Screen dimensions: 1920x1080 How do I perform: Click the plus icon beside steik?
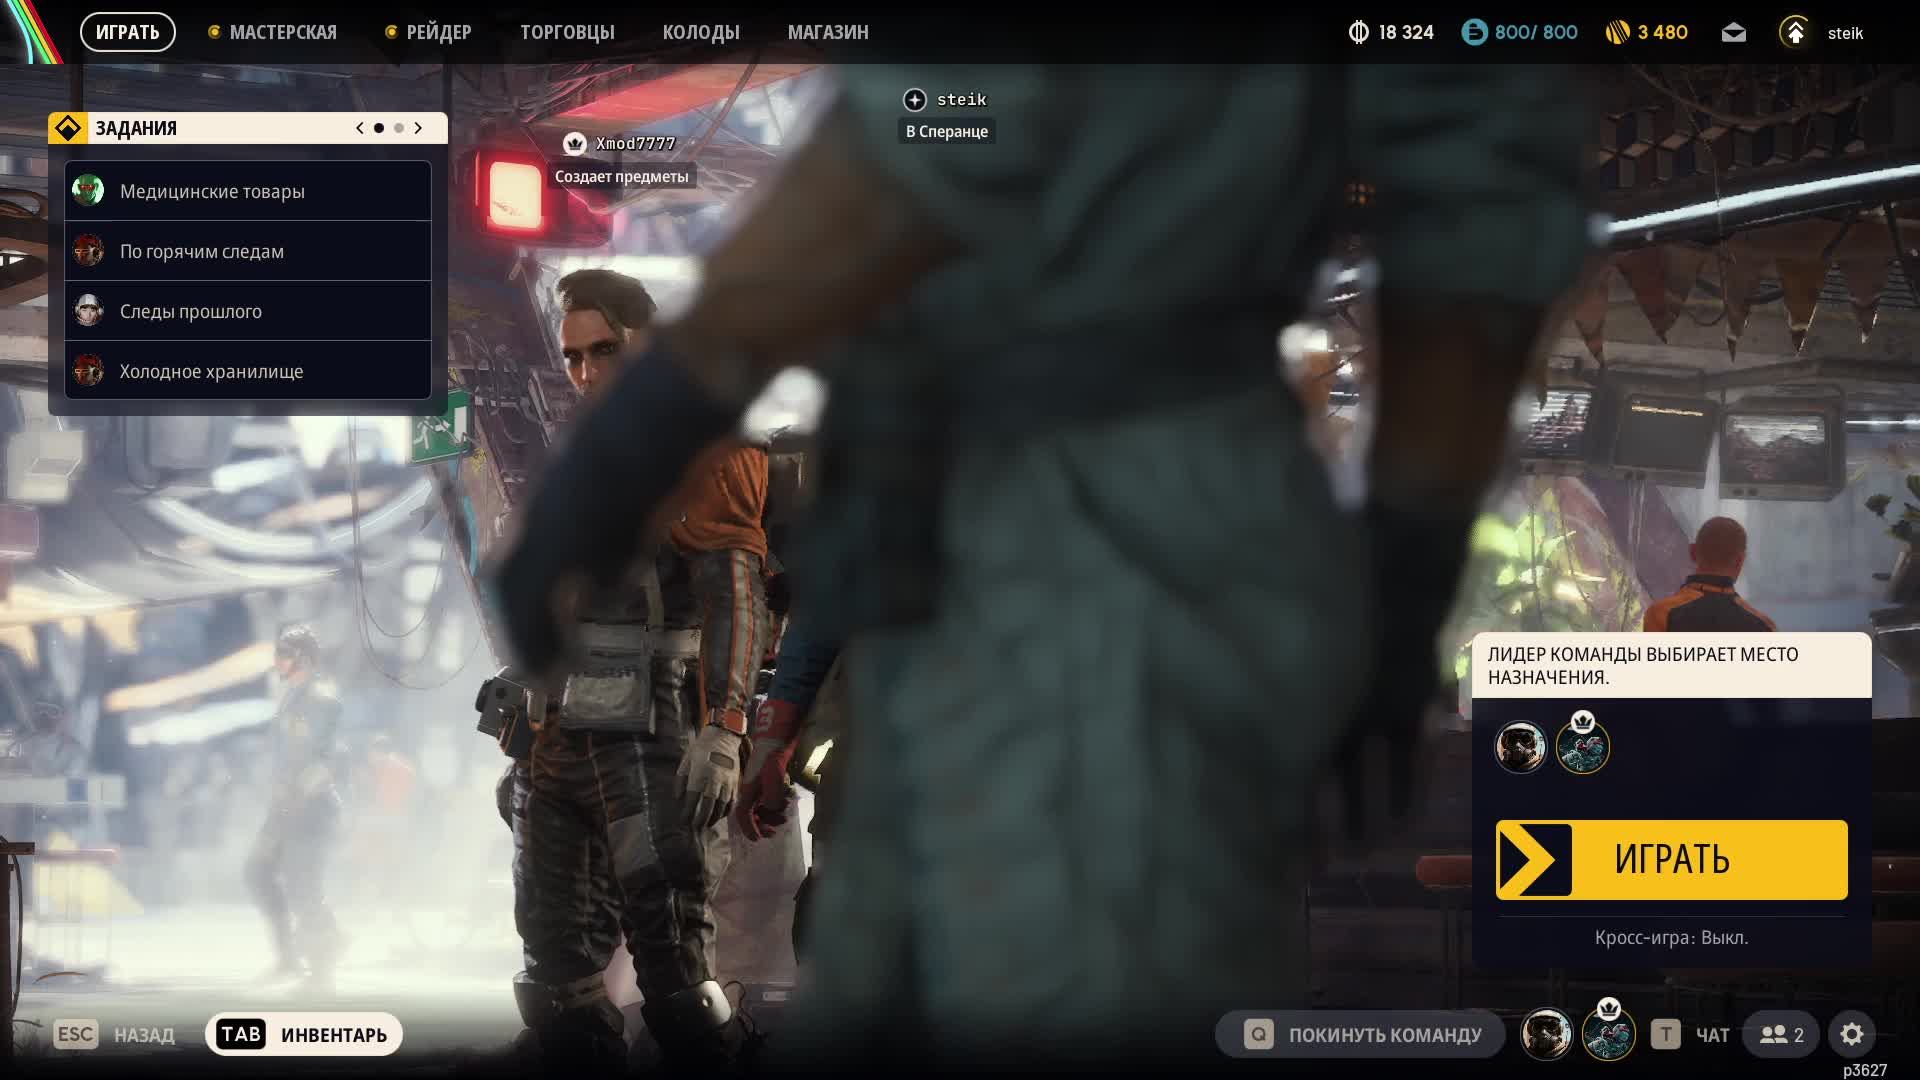[x=914, y=100]
